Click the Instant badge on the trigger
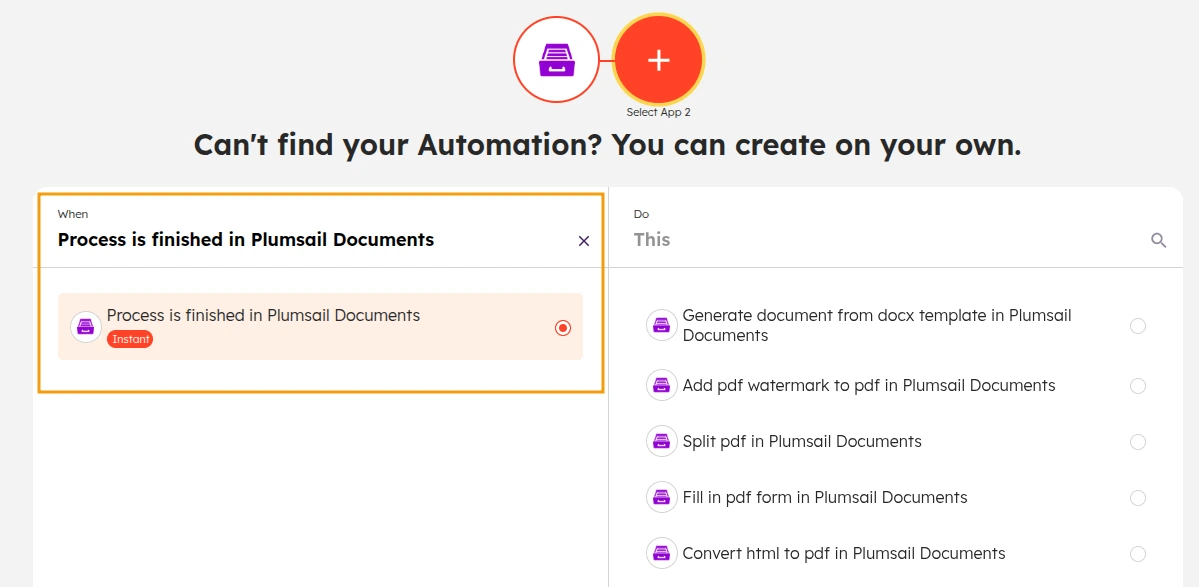The image size is (1199, 587). (130, 339)
